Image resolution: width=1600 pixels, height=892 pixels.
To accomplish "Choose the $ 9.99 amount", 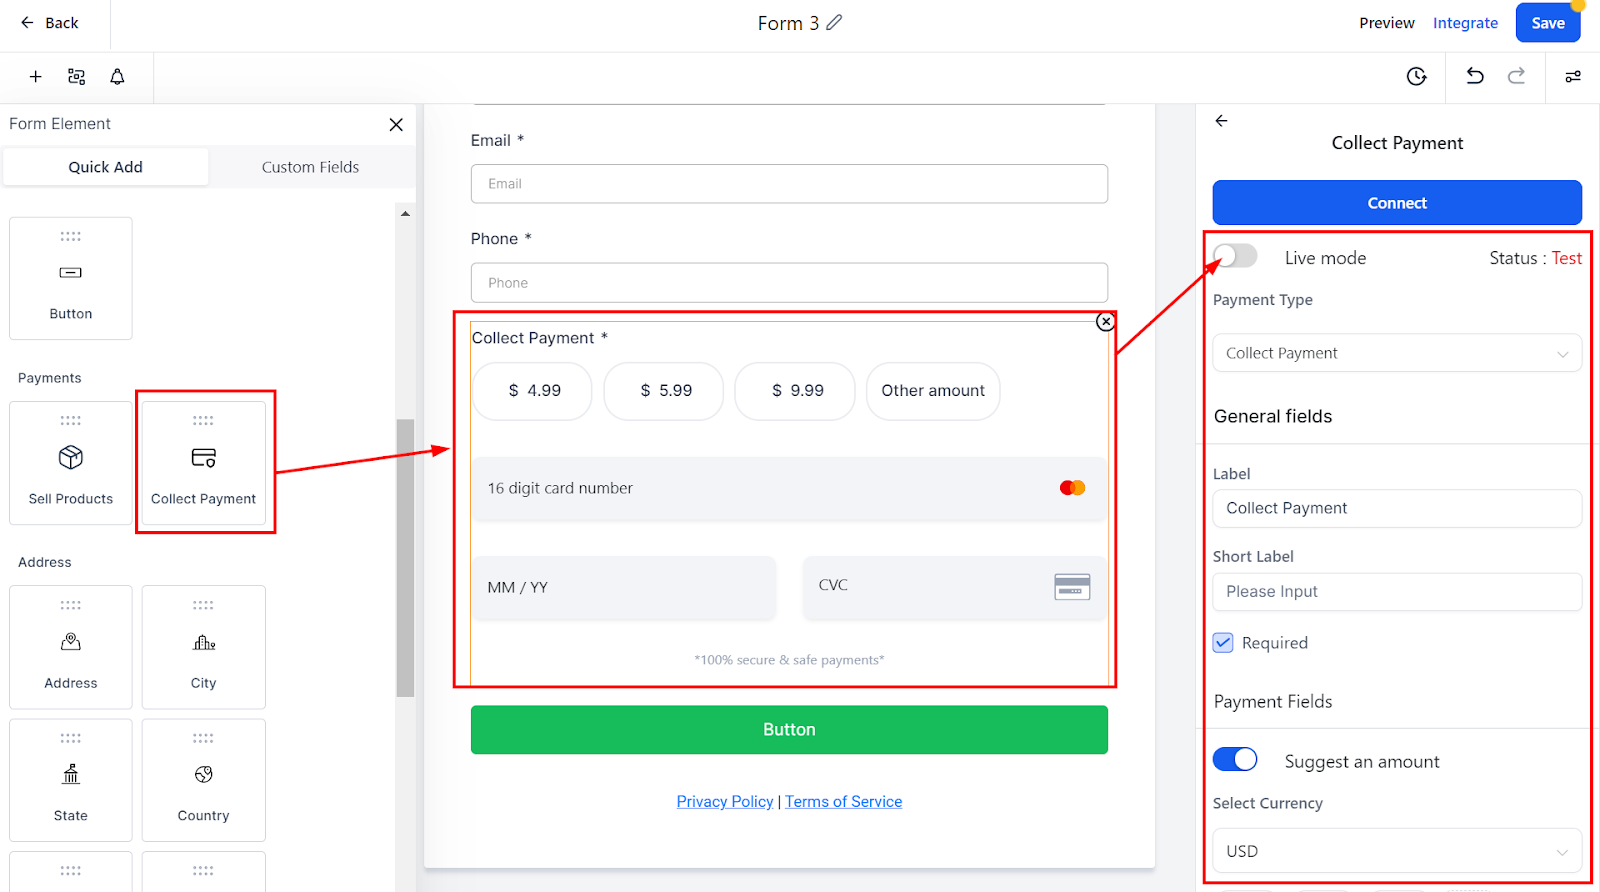I will tap(795, 391).
